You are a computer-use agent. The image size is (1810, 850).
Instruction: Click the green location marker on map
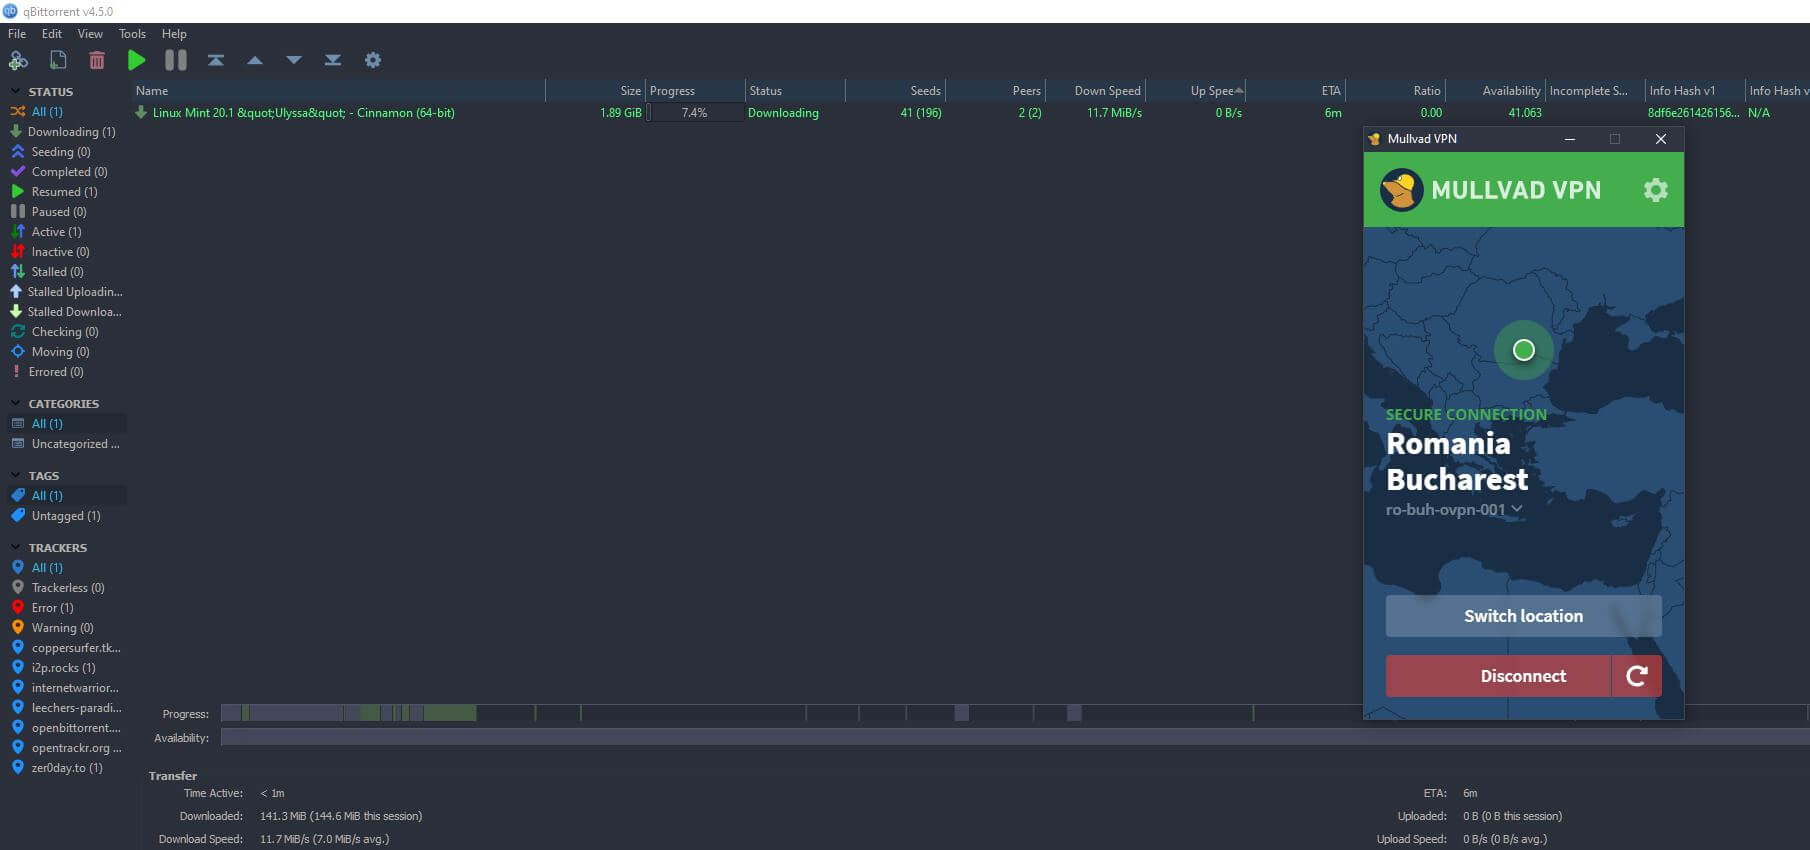[1523, 350]
